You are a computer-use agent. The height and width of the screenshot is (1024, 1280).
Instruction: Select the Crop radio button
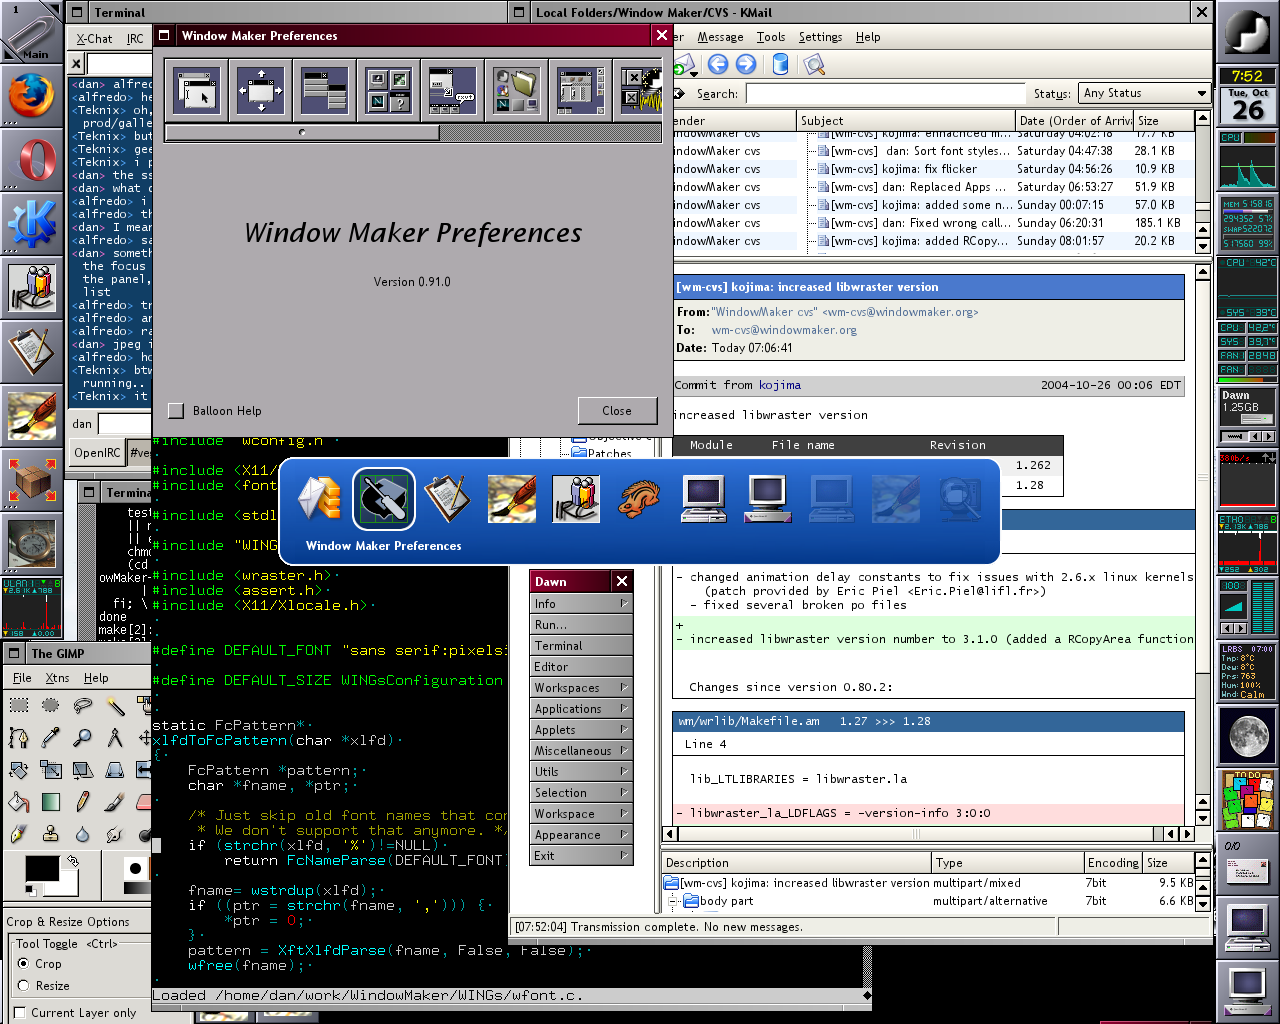point(23,964)
